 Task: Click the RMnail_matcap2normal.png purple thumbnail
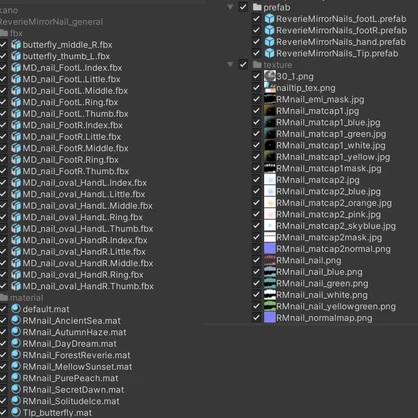tap(270, 249)
